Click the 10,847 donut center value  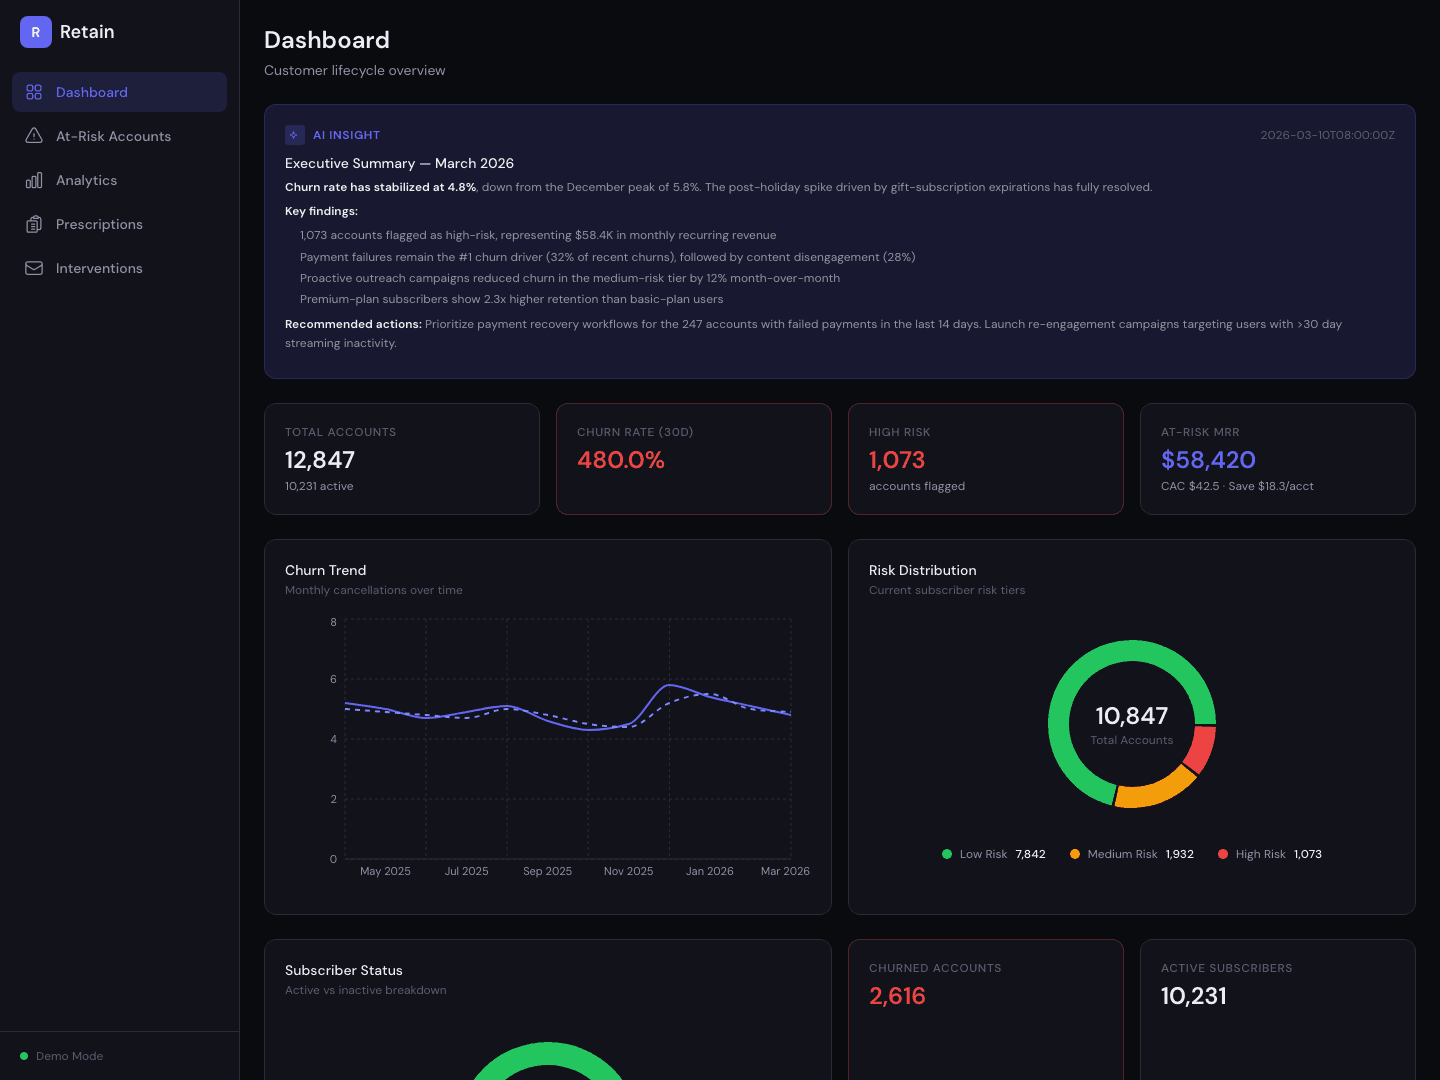1132,716
